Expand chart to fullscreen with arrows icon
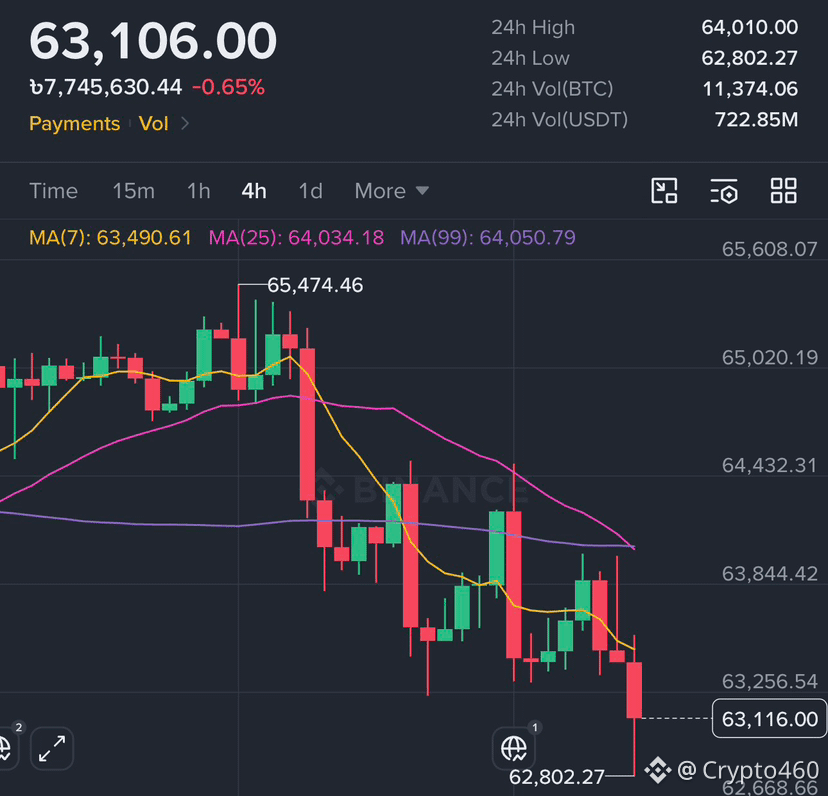The height and width of the screenshot is (796, 828). (52, 748)
